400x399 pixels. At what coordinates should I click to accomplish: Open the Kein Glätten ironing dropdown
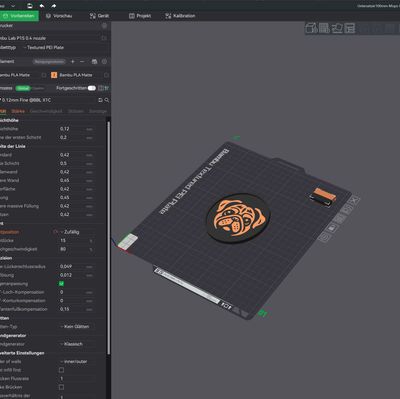point(76,326)
